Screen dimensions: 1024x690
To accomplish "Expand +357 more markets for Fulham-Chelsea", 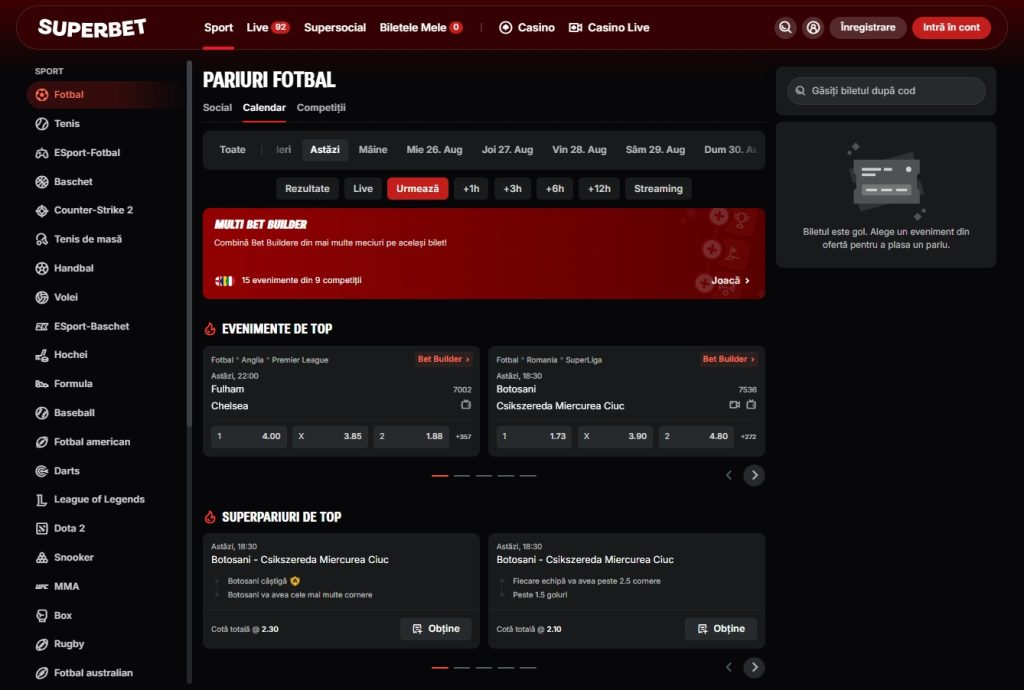I will point(463,437).
